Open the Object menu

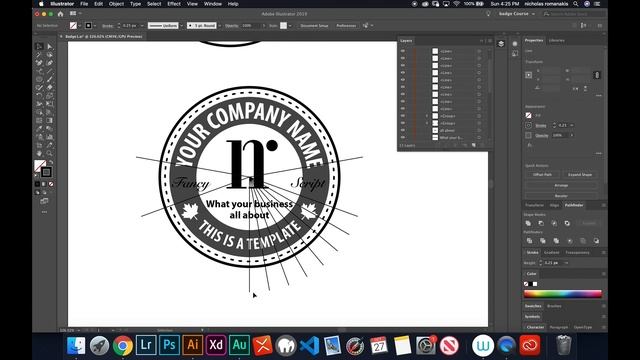(116, 4)
